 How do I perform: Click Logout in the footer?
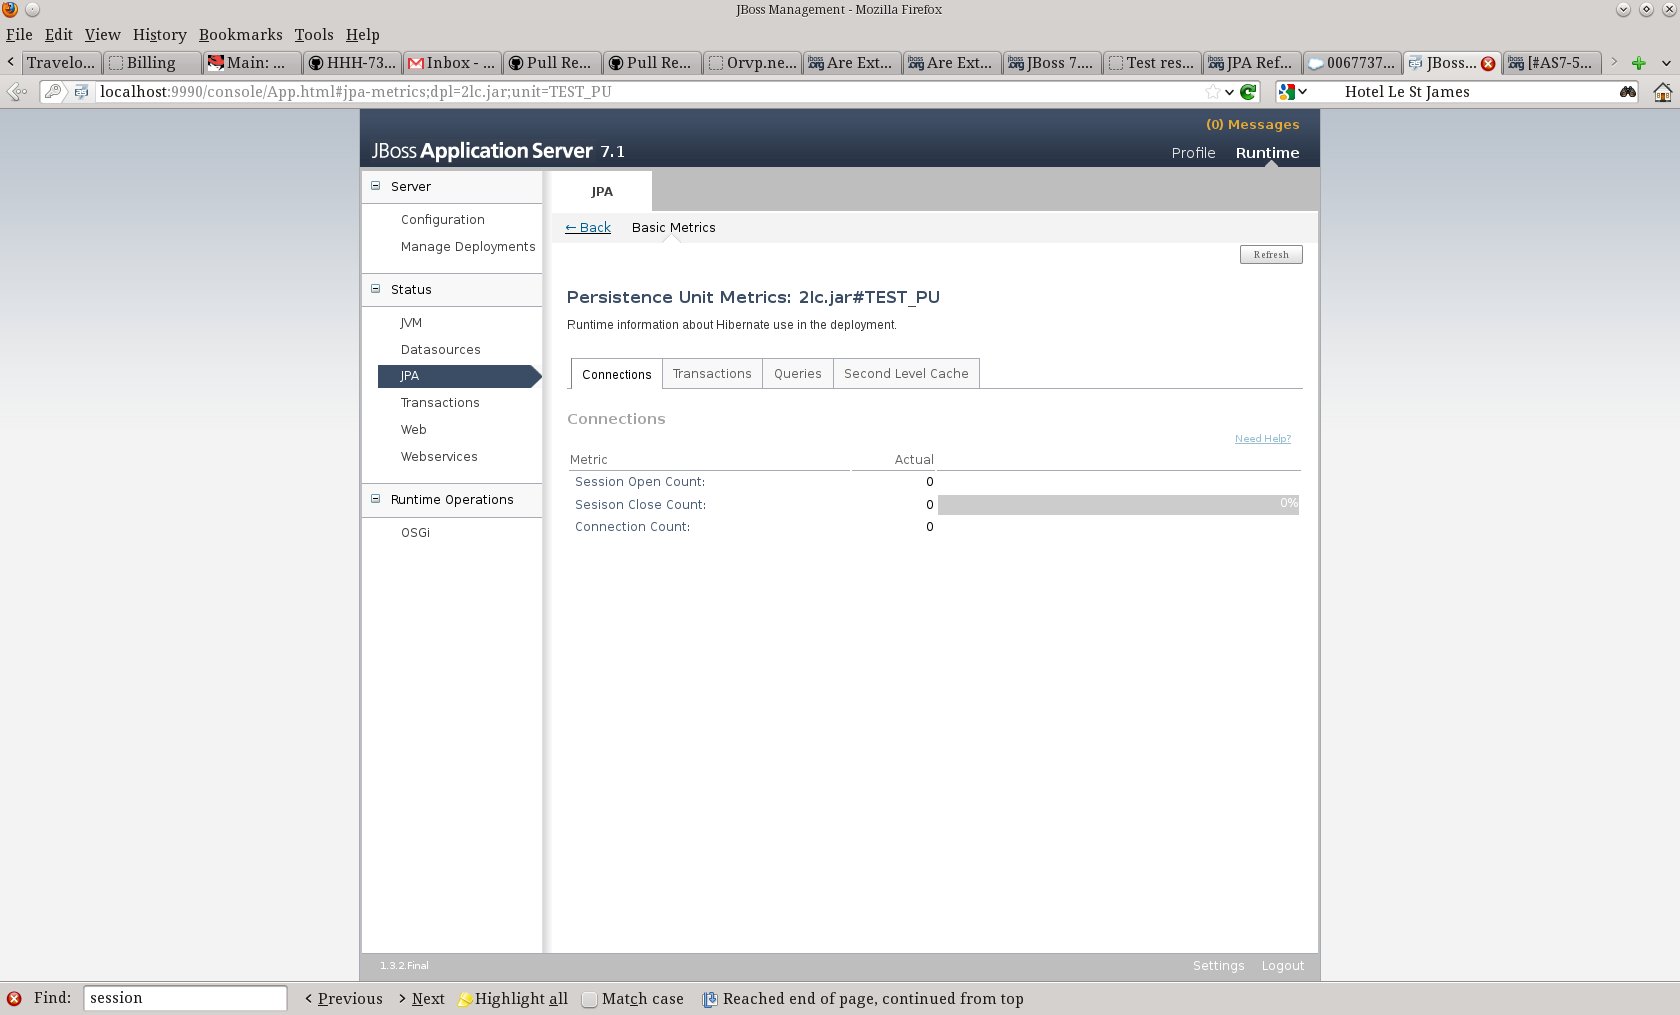tap(1283, 966)
